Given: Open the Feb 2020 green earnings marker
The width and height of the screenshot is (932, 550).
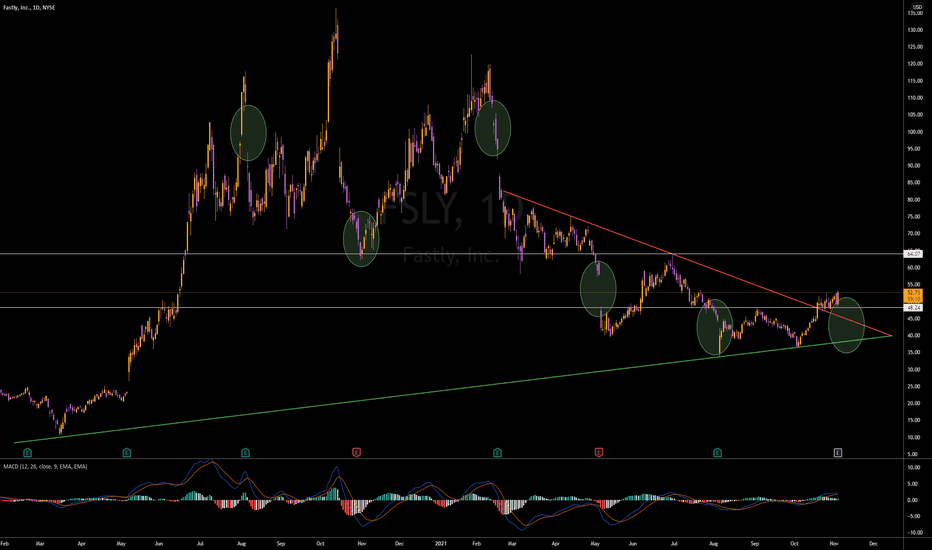Looking at the screenshot, I should point(27,453).
